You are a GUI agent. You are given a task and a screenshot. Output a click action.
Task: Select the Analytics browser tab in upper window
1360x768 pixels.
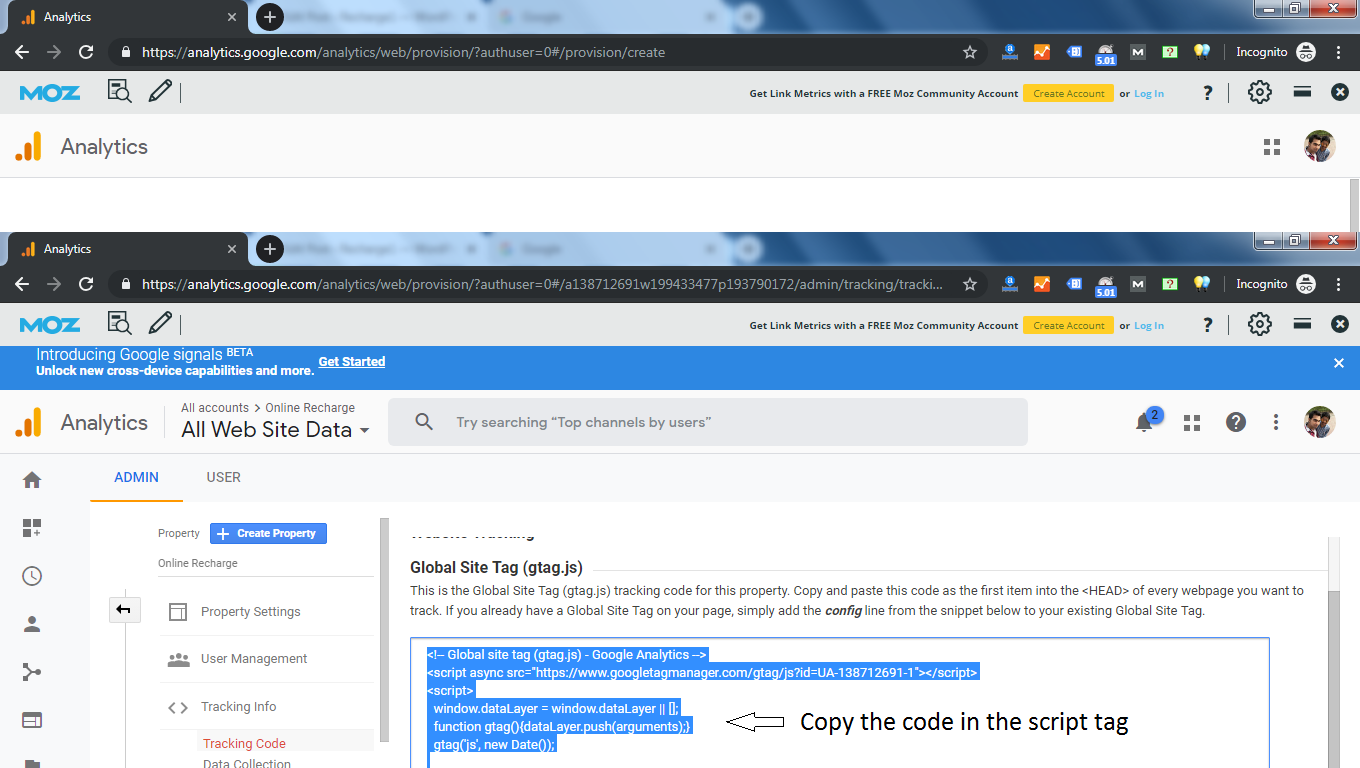(130, 17)
